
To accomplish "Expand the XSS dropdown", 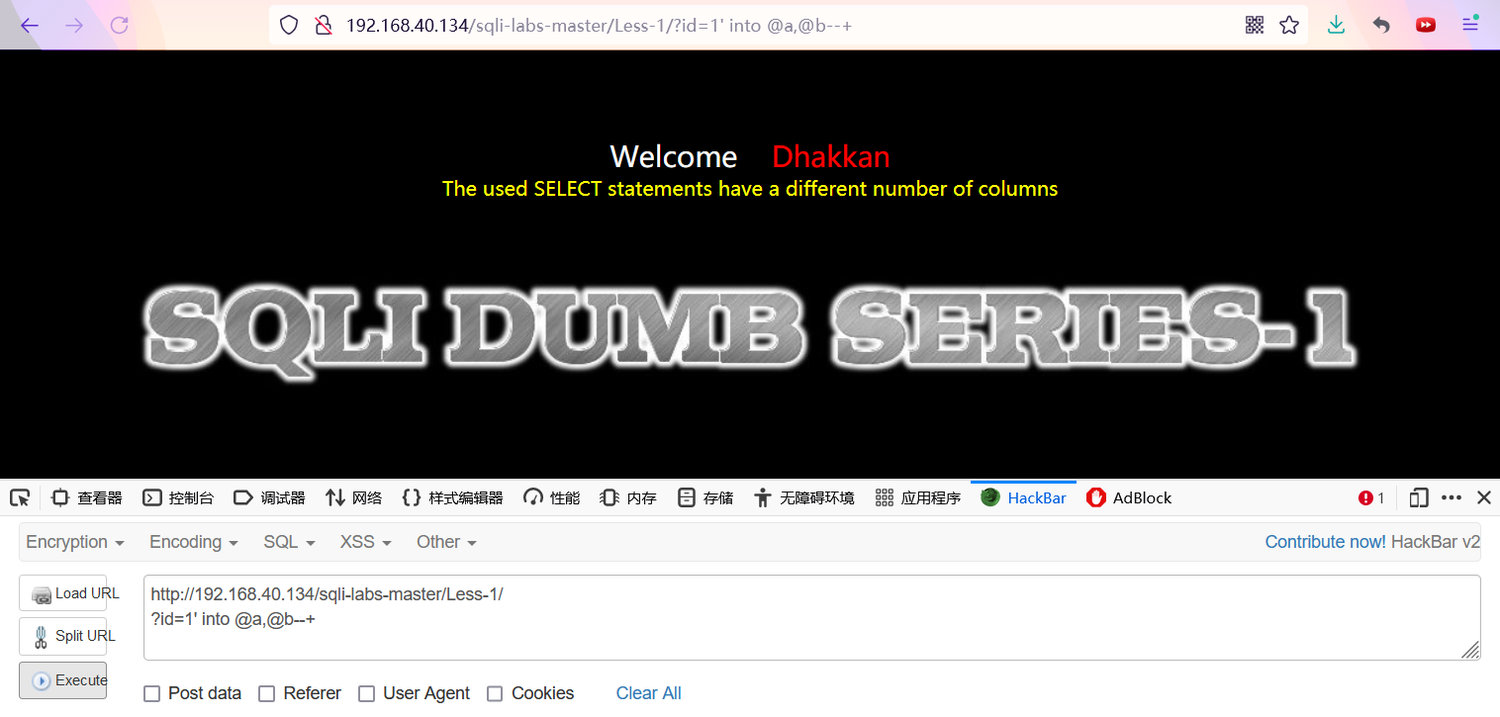I will (365, 542).
